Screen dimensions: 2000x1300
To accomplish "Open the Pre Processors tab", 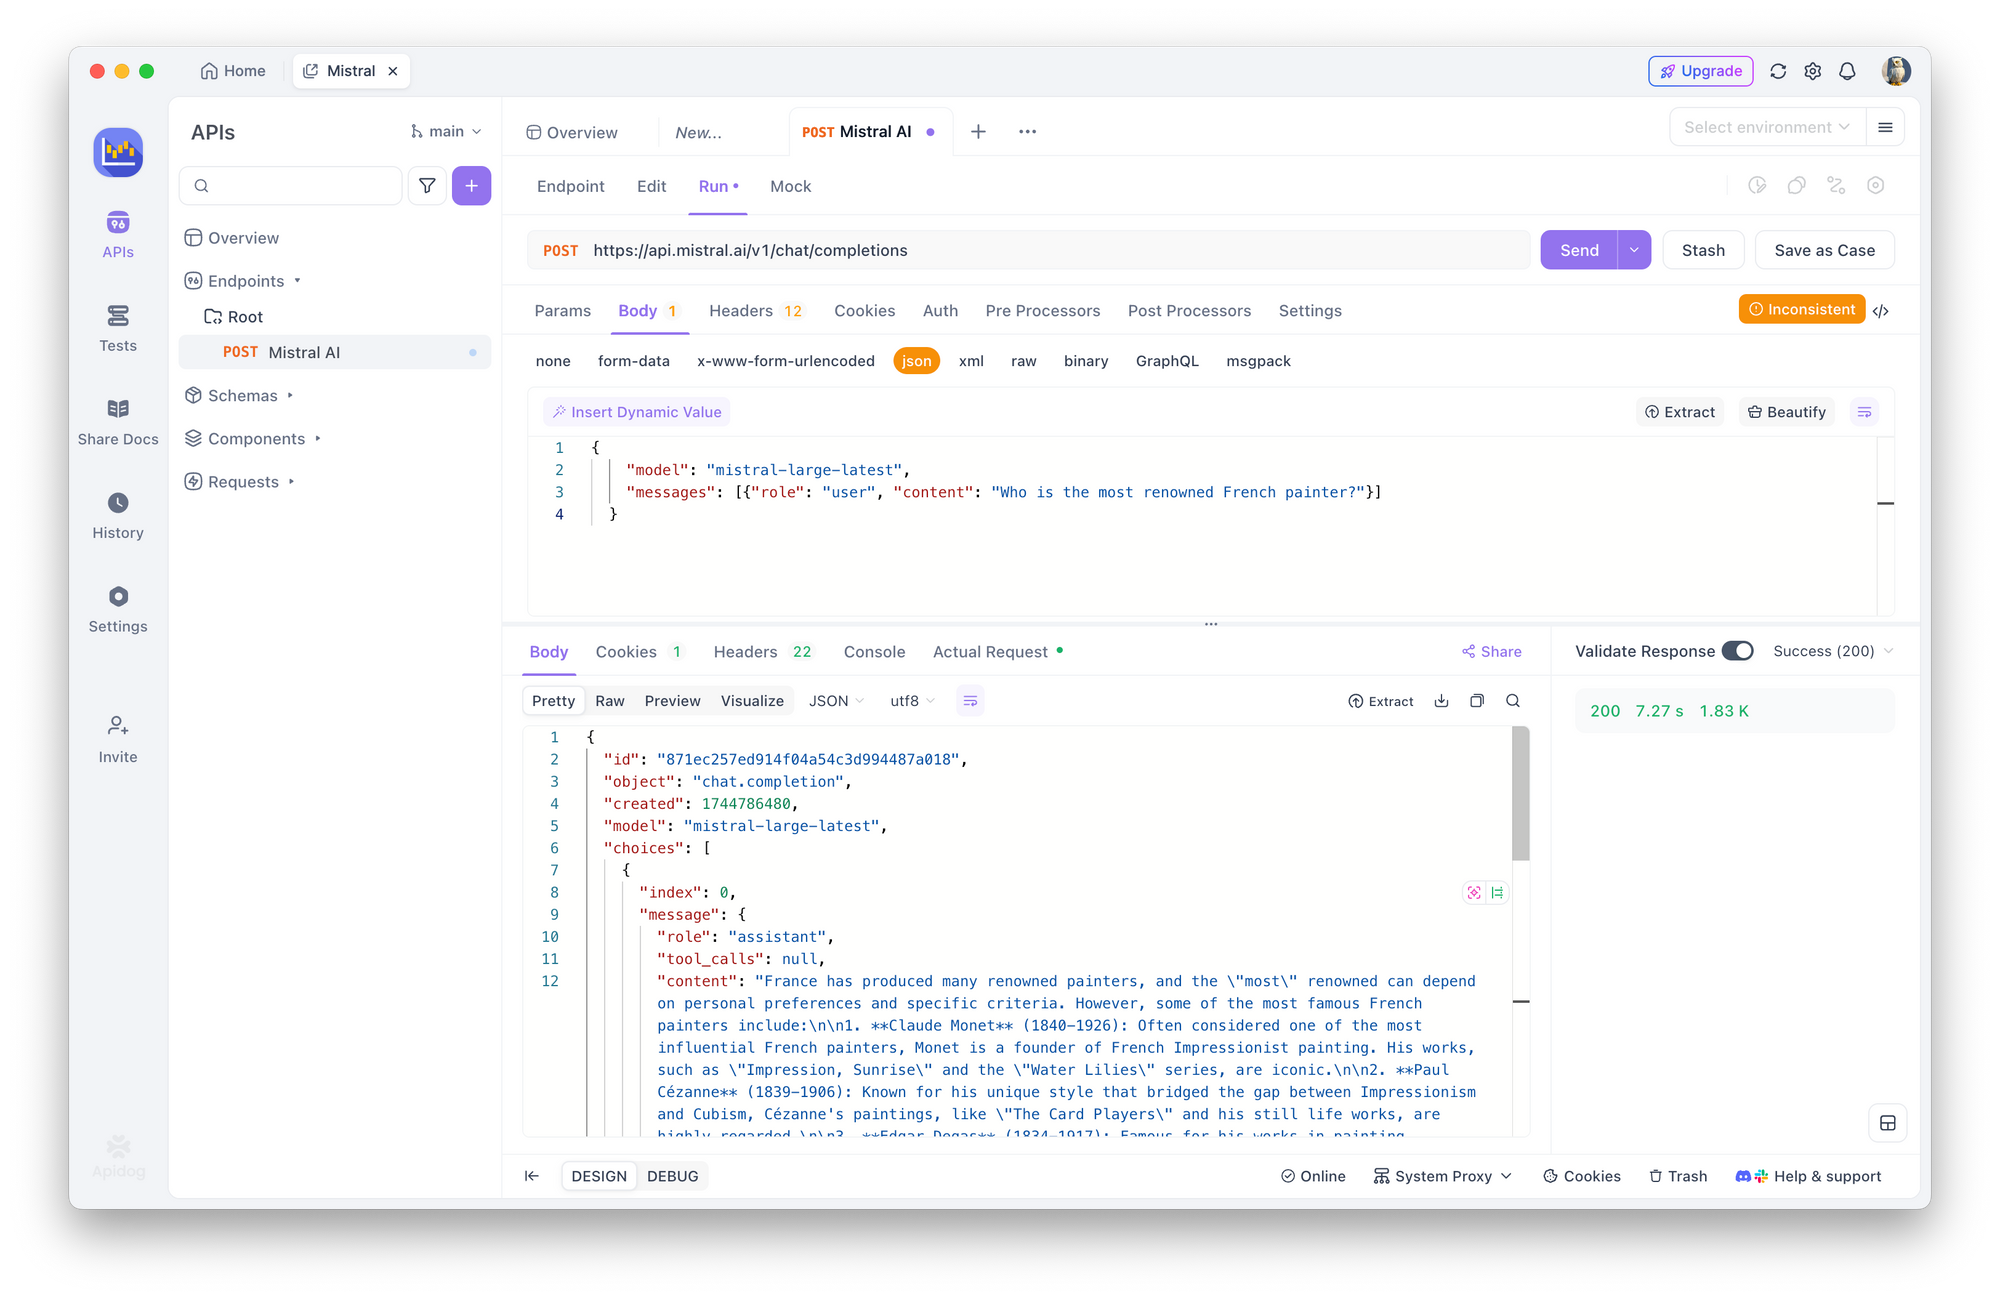I will coord(1042,311).
